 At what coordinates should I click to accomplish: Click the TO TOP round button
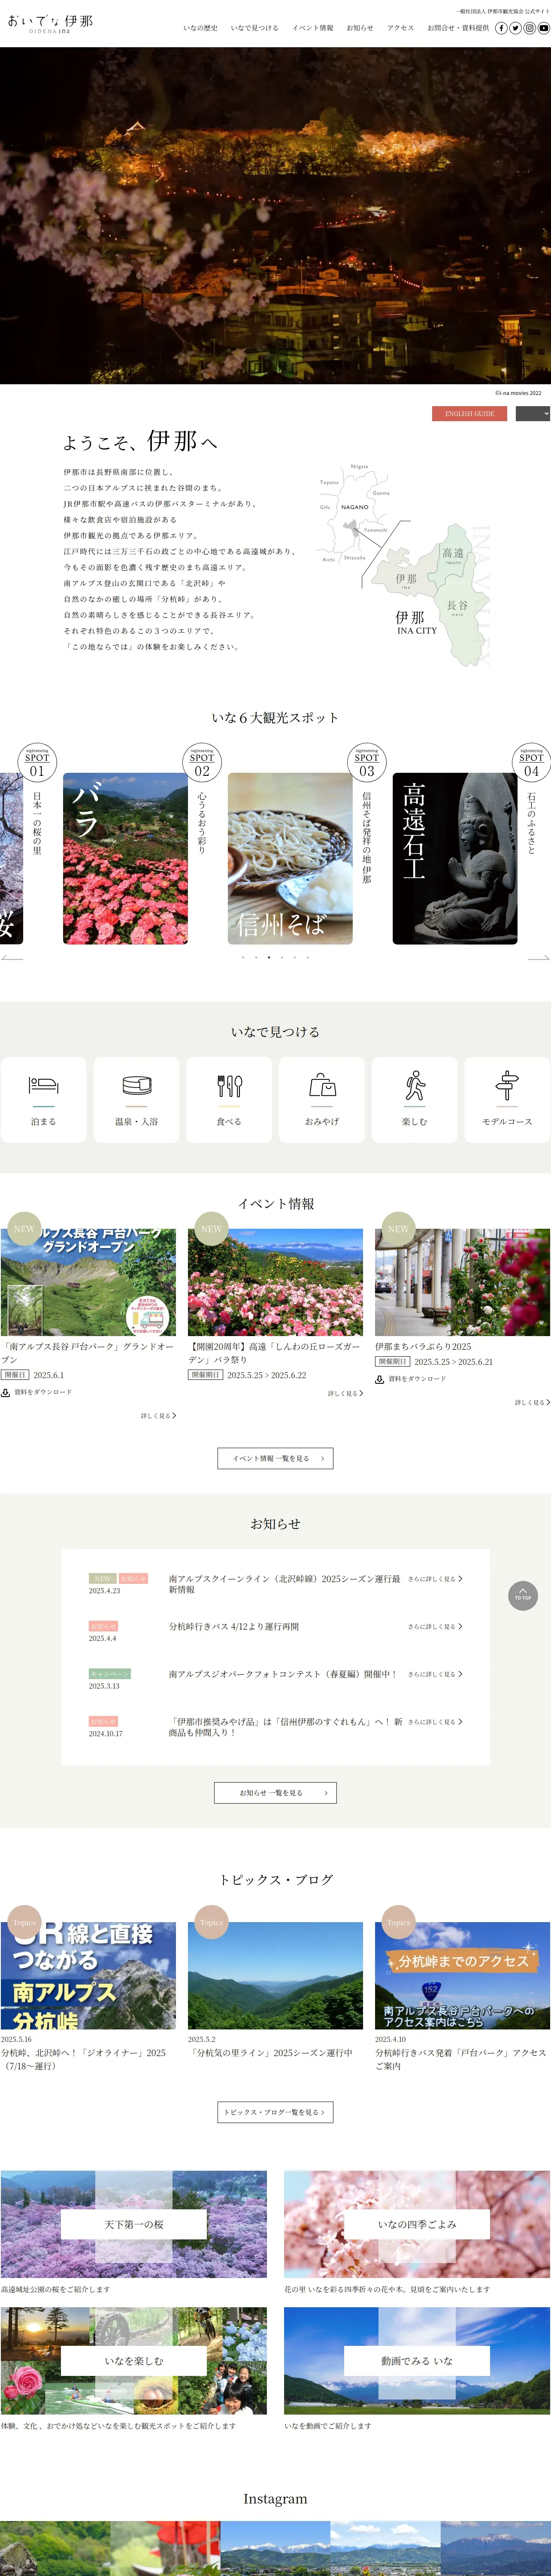[523, 1595]
